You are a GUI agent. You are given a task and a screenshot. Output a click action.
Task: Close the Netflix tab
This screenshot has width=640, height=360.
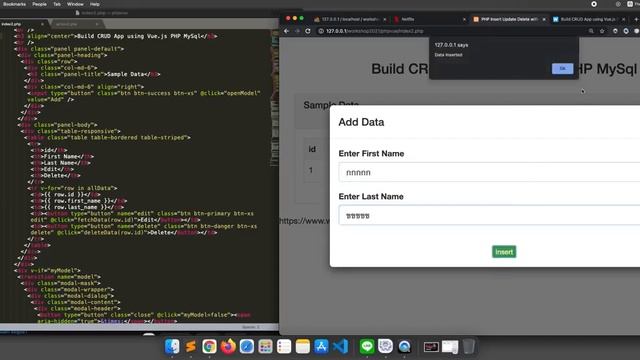[x=464, y=19]
